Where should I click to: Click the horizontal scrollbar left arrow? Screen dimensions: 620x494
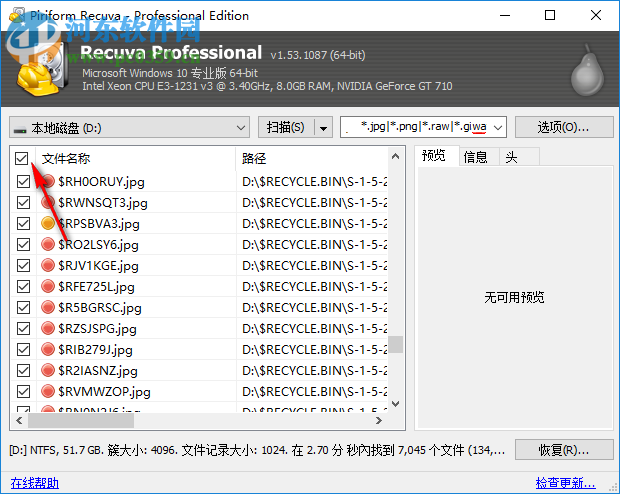coord(19,420)
